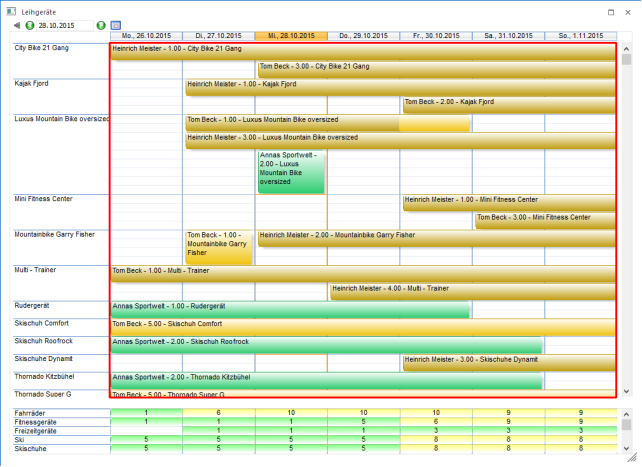Click the Mini Fitness Center row label
Screen dimensions: 642x467
point(43,199)
